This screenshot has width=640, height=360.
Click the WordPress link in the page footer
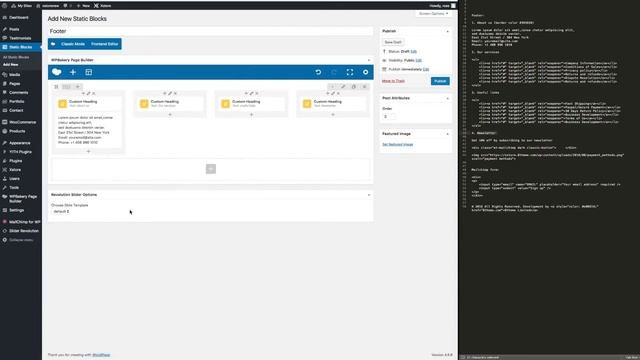101,355
